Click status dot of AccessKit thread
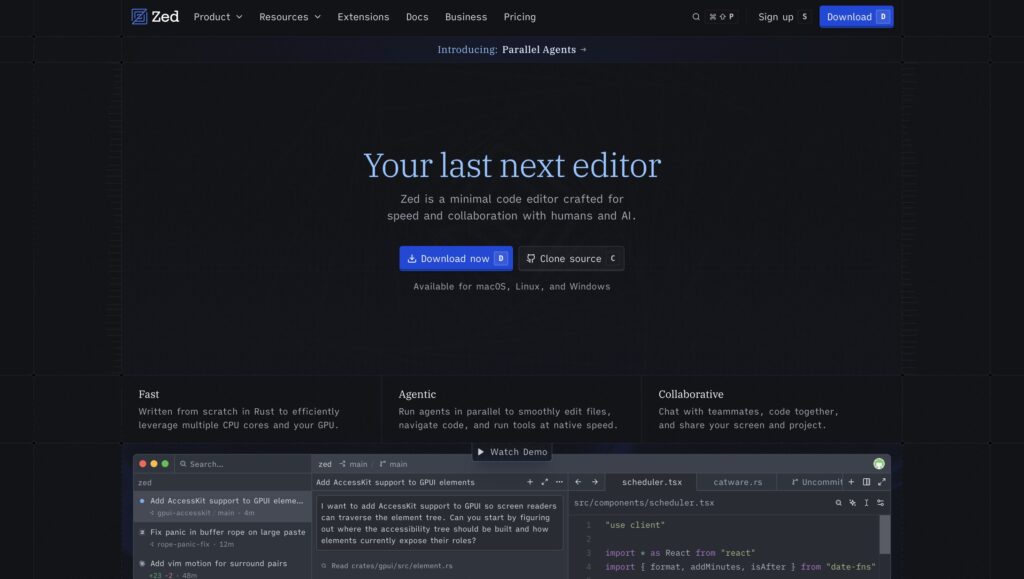This screenshot has width=1024, height=579. click(142, 501)
